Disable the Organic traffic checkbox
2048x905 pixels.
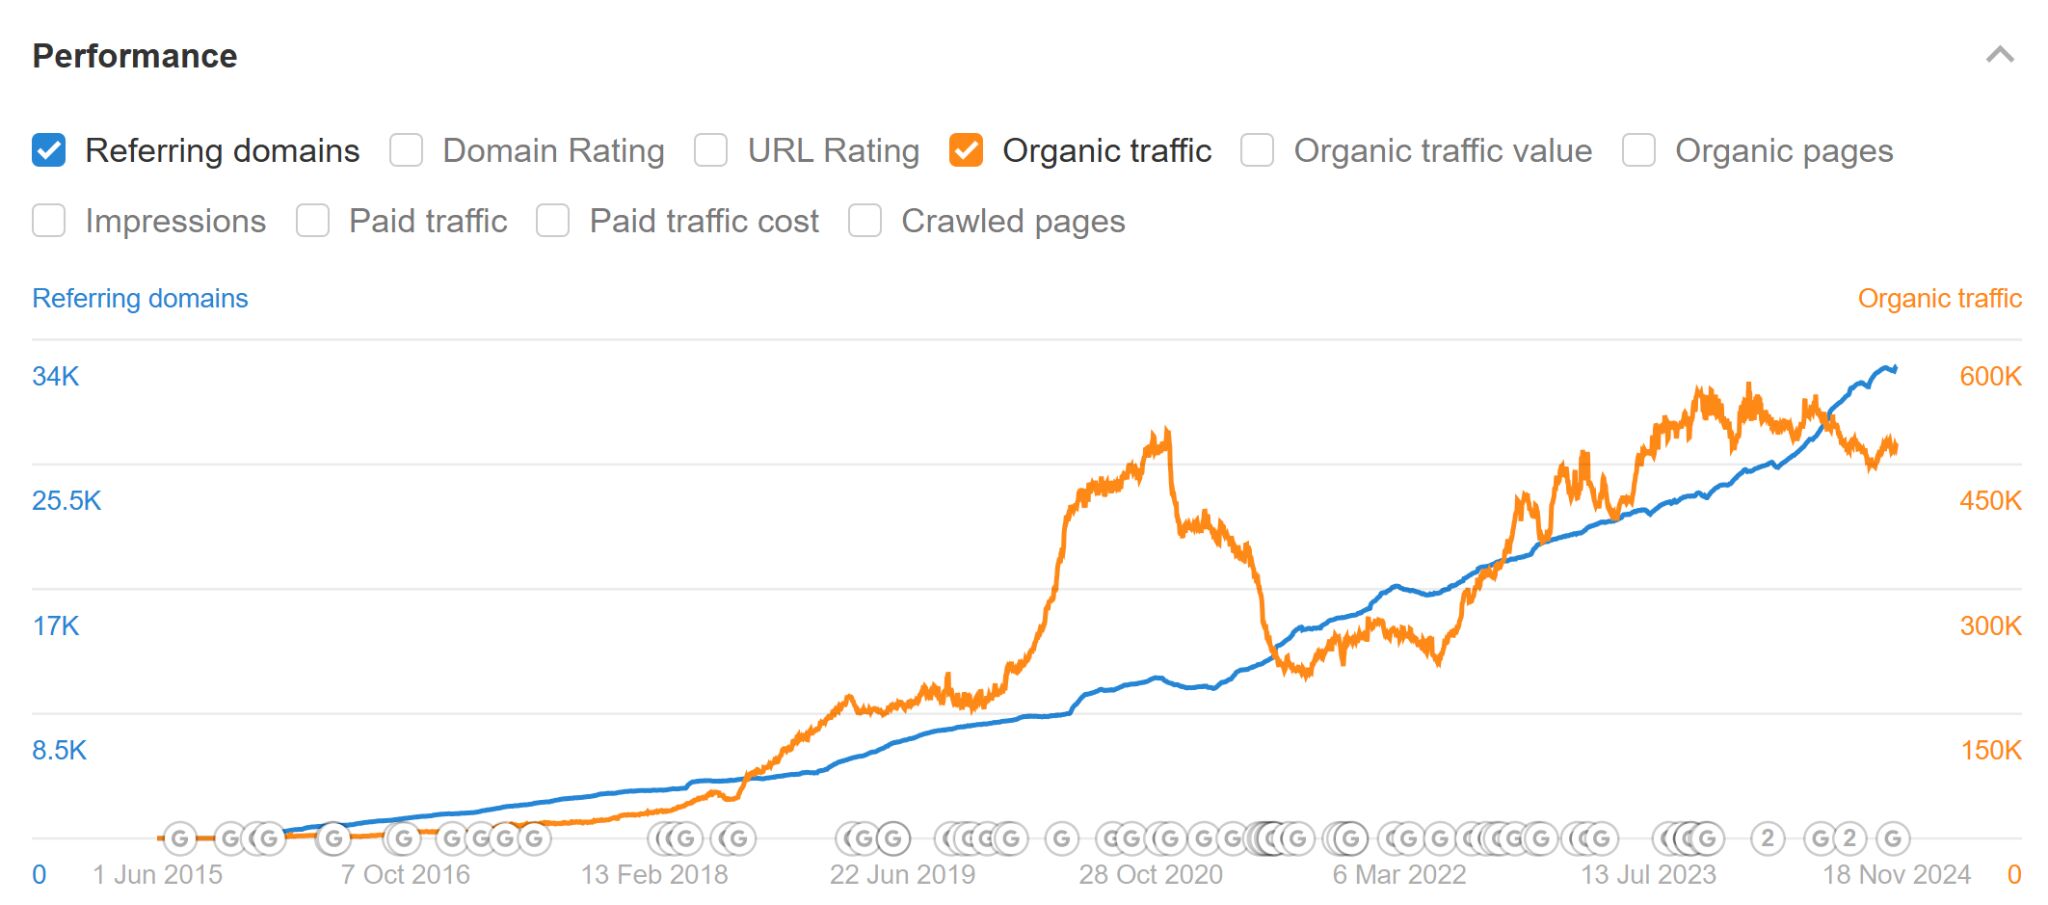click(x=967, y=150)
